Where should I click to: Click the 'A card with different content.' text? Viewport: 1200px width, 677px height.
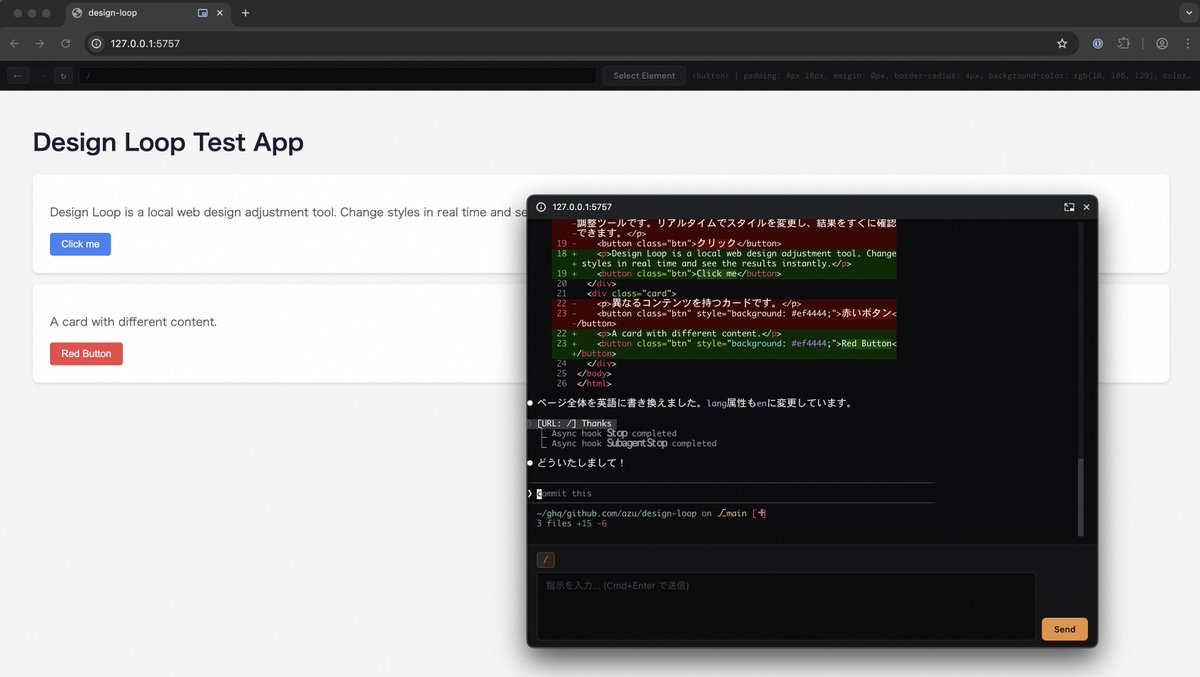pos(133,322)
